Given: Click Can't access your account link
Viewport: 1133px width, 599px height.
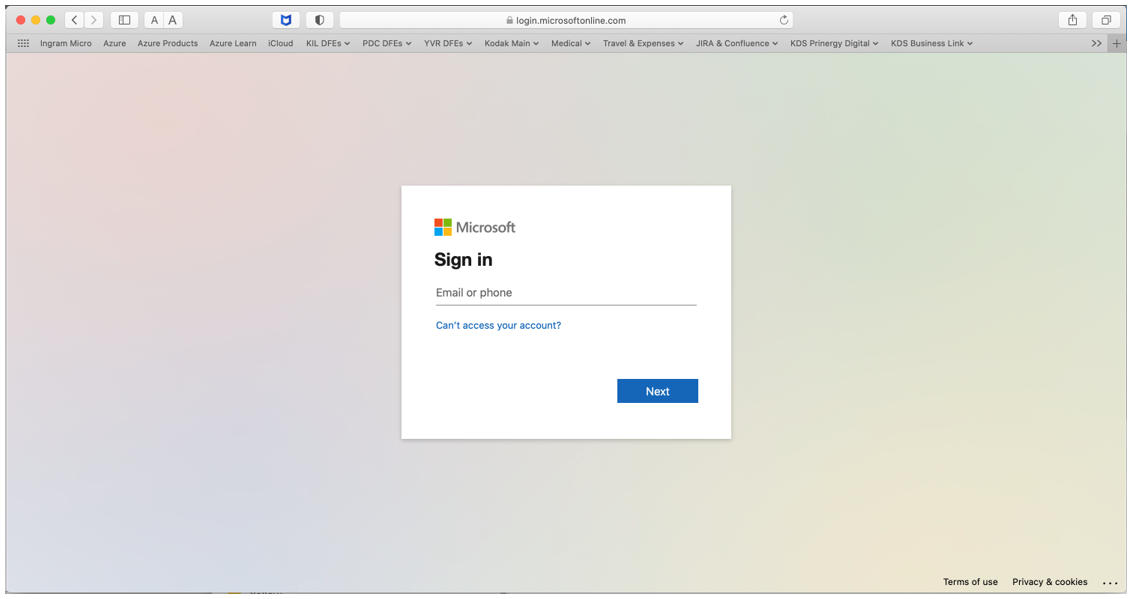Looking at the screenshot, I should [499, 326].
